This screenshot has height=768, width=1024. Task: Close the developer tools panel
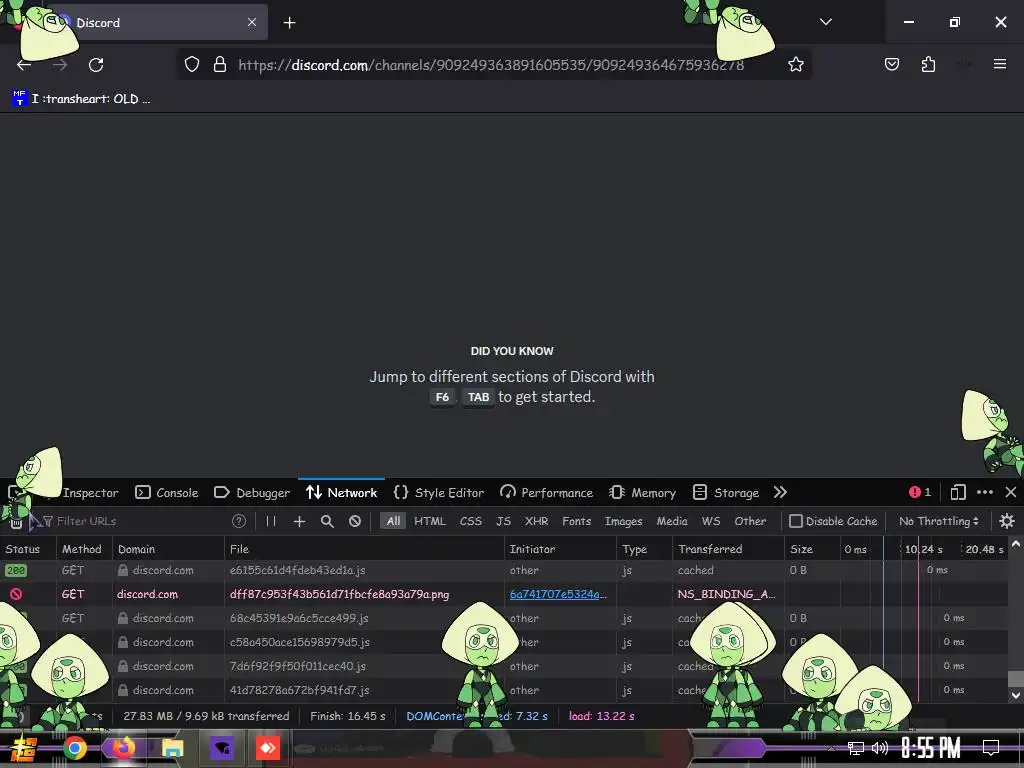(1010, 492)
